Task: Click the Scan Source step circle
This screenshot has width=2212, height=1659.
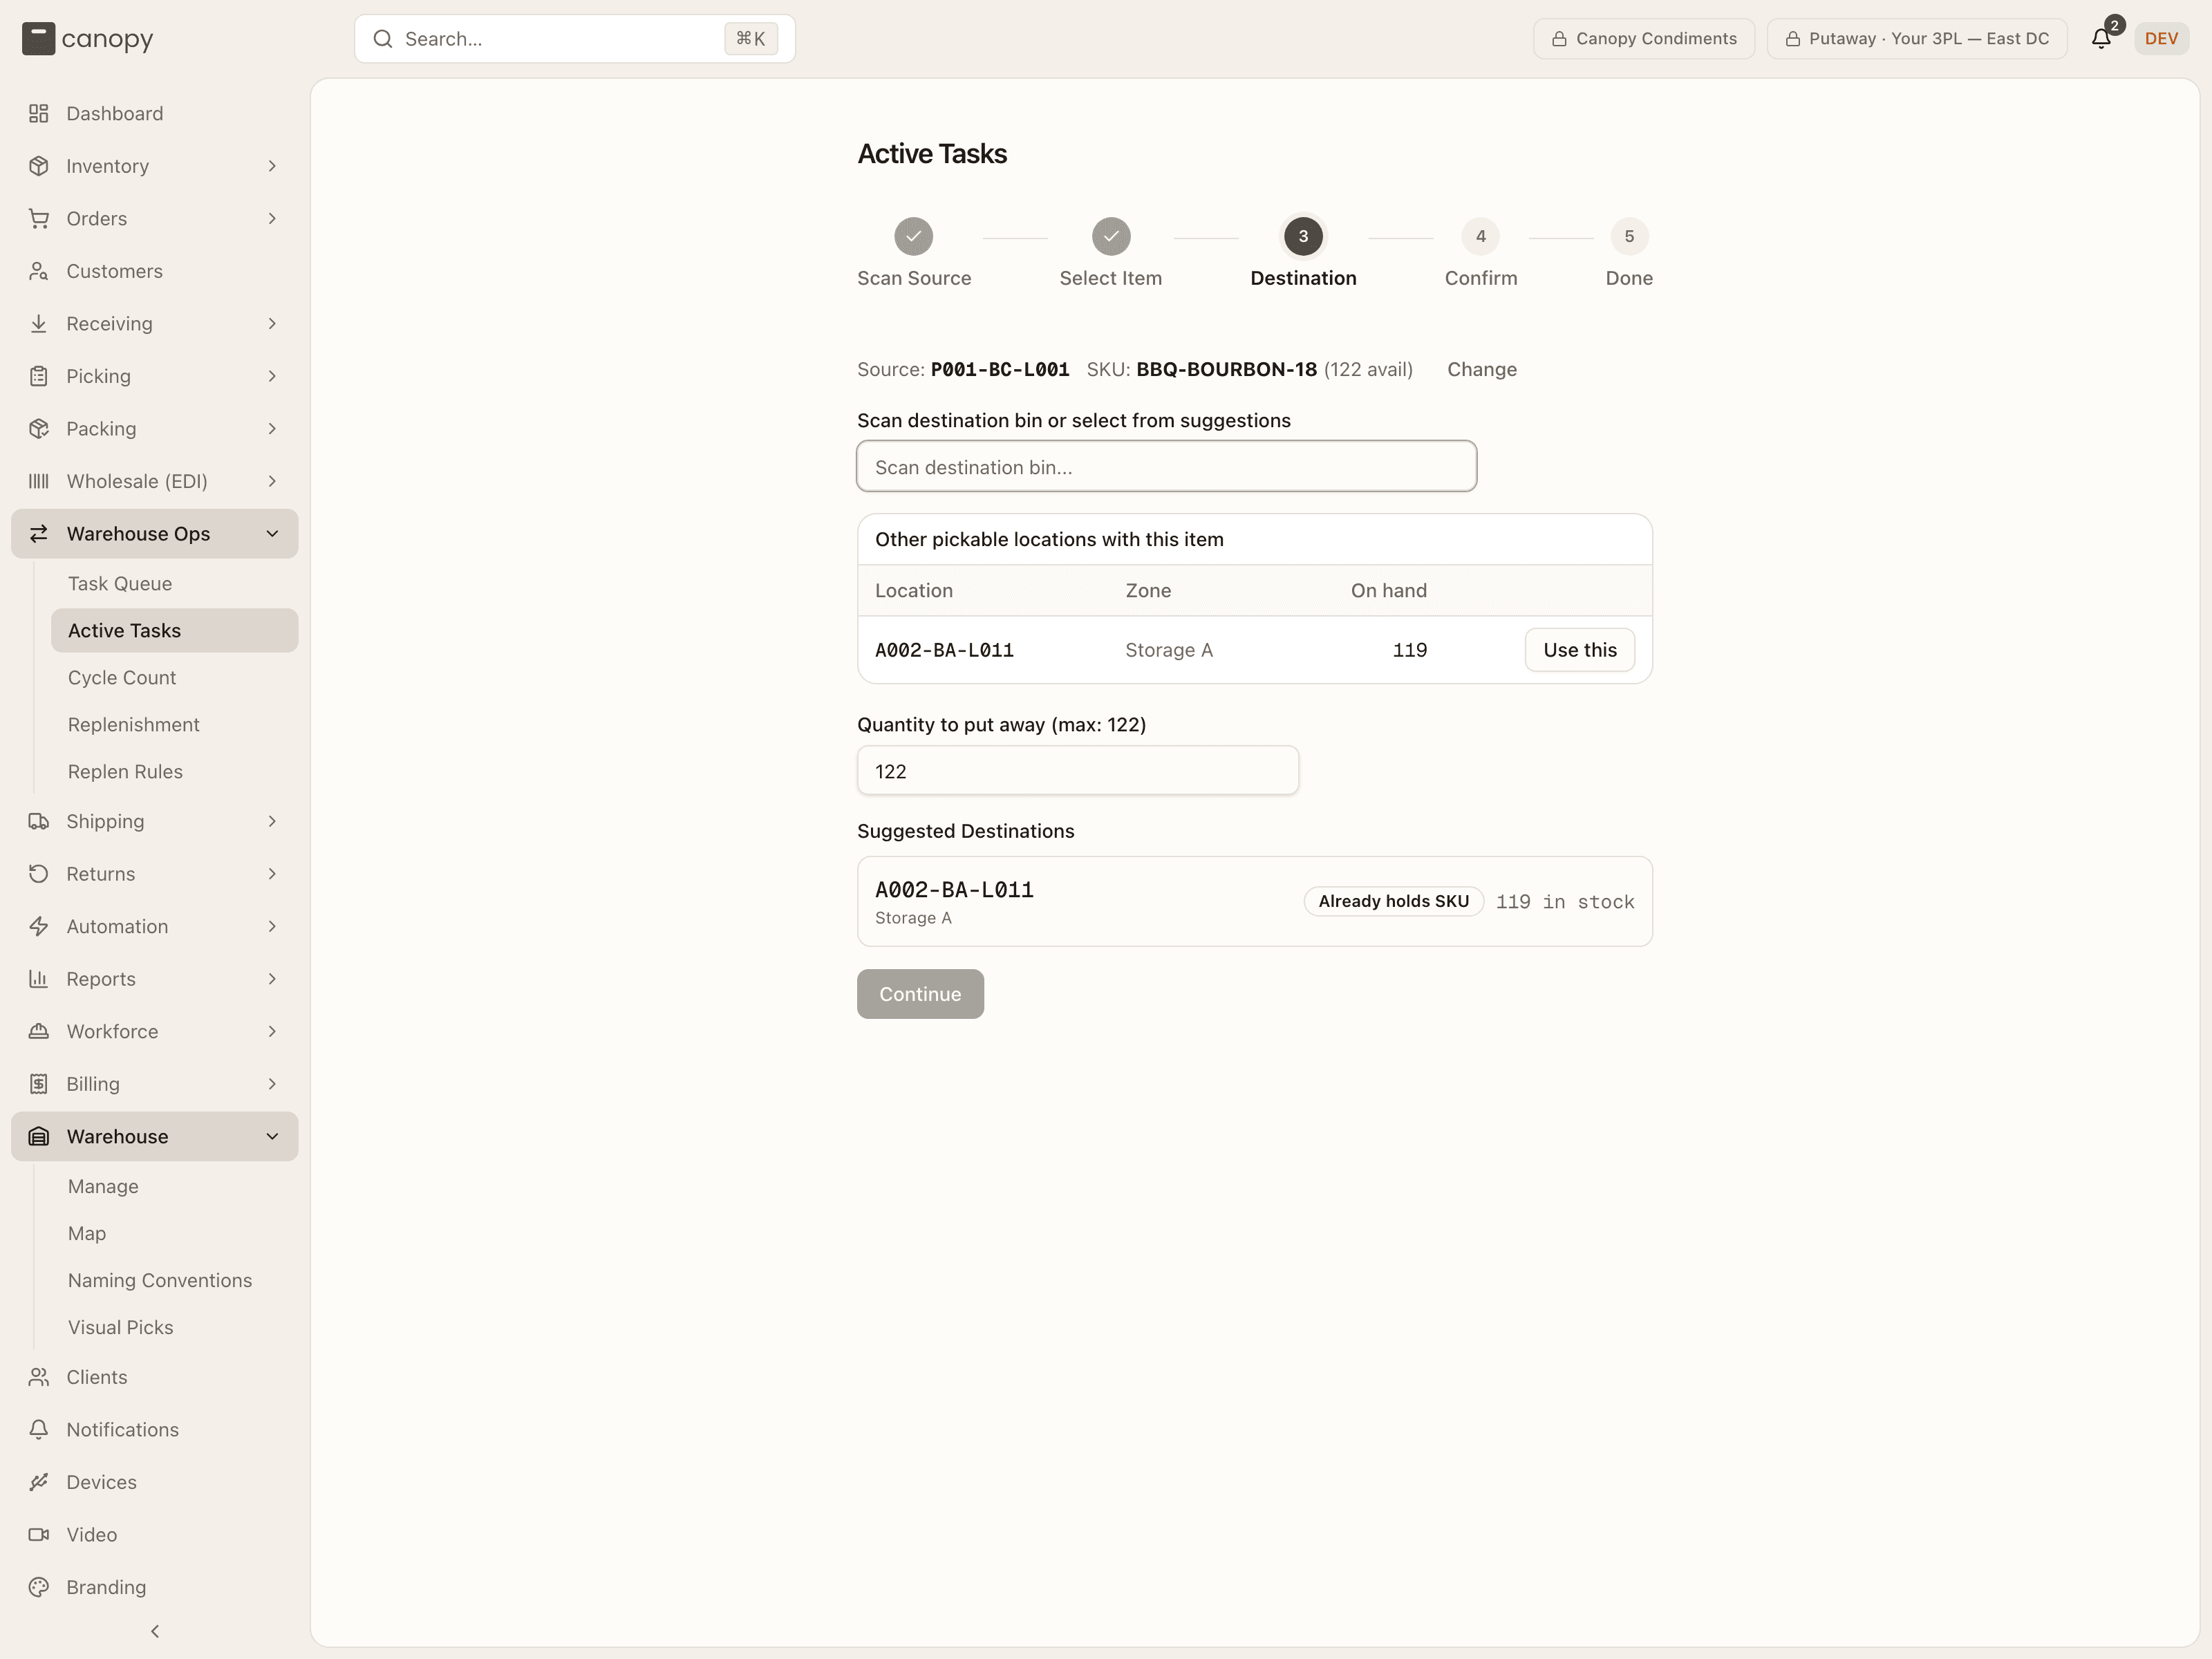Action: click(913, 237)
